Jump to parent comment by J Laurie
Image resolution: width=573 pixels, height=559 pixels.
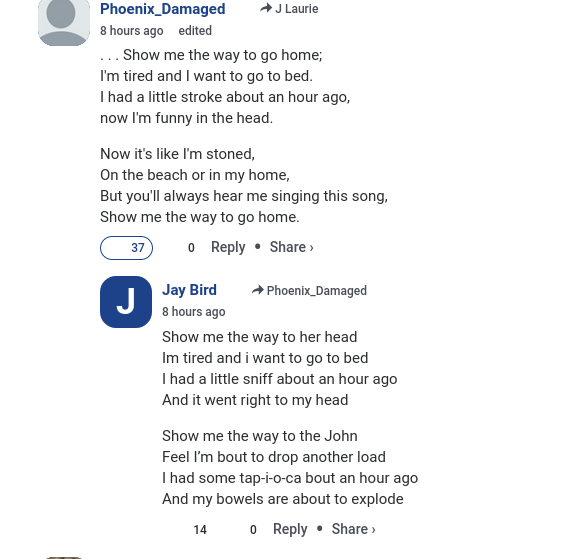(x=297, y=8)
